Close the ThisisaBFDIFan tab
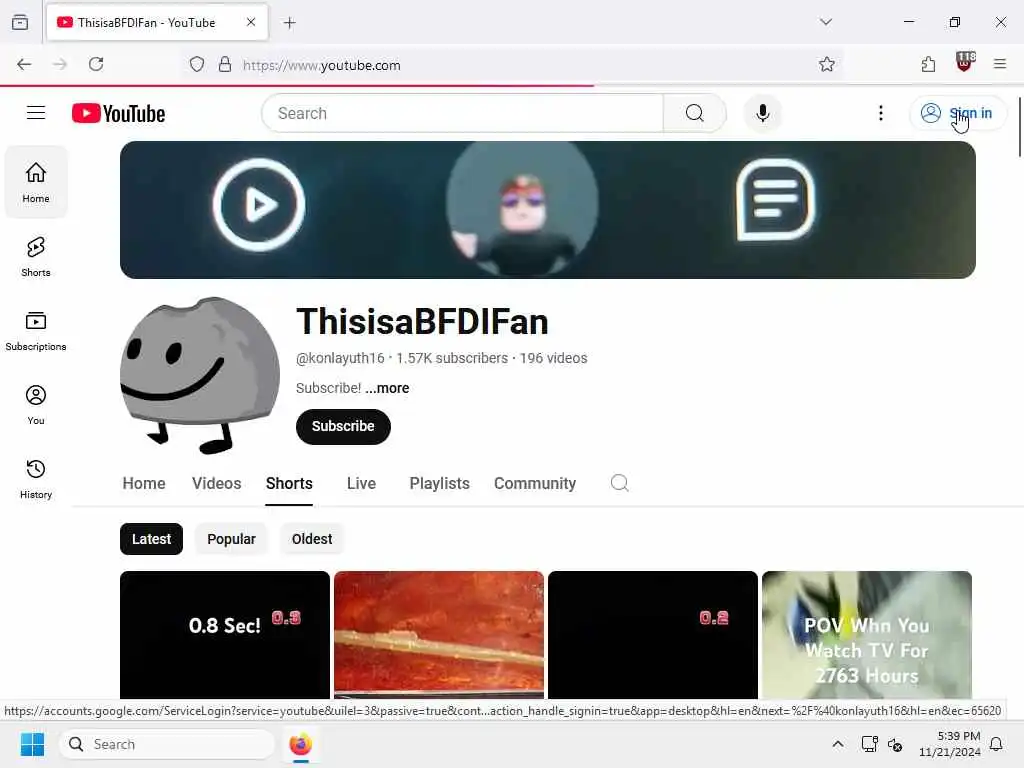Viewport: 1024px width, 768px height. pyautogui.click(x=251, y=22)
